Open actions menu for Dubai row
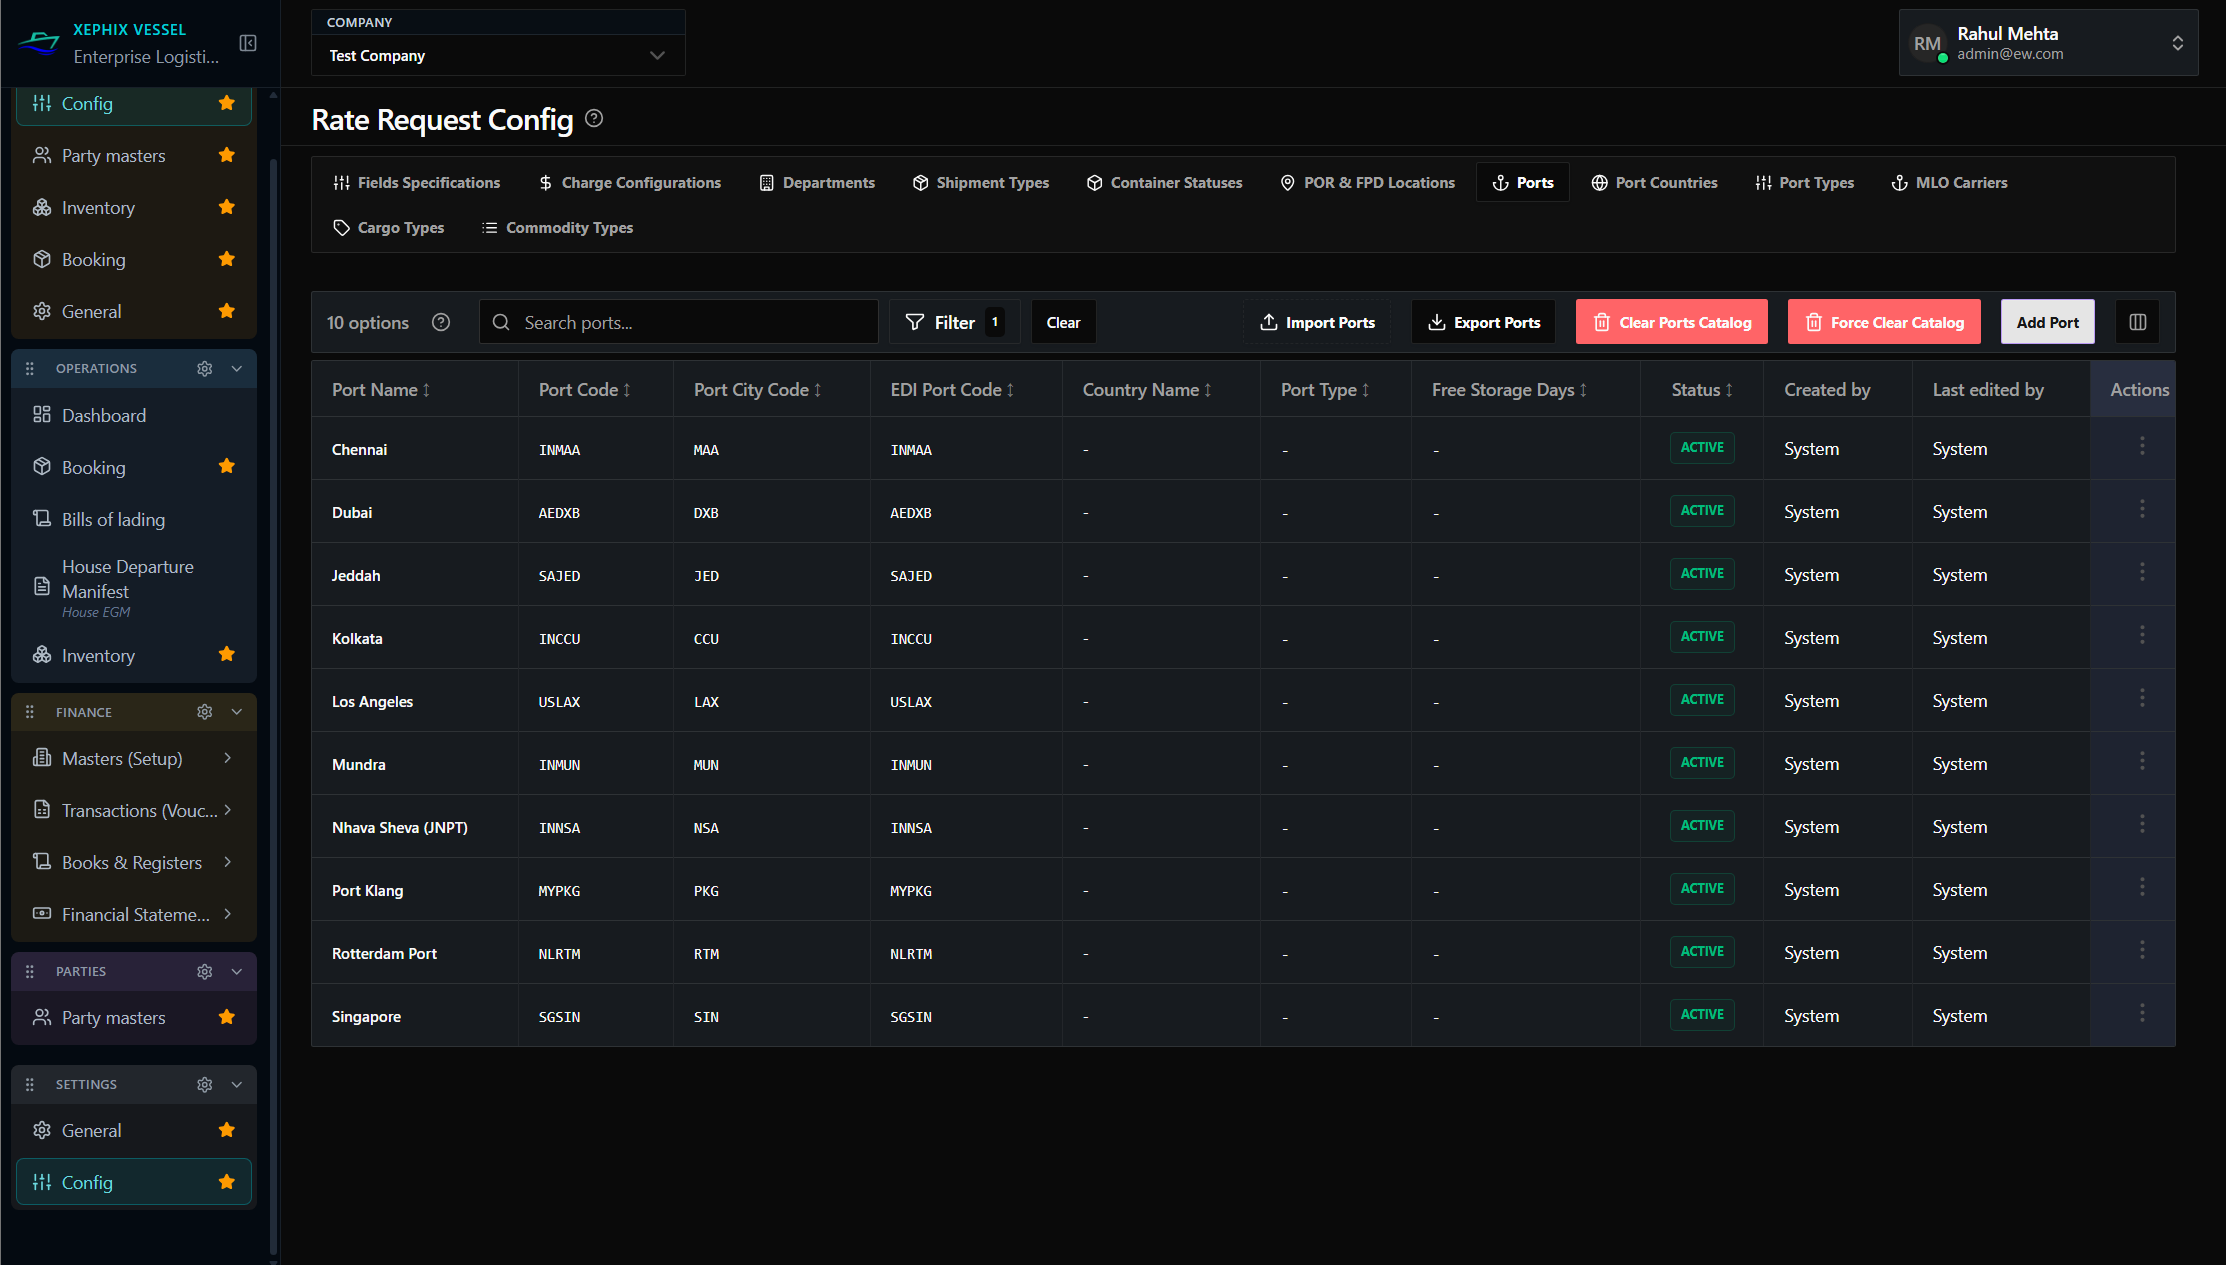 point(2142,509)
